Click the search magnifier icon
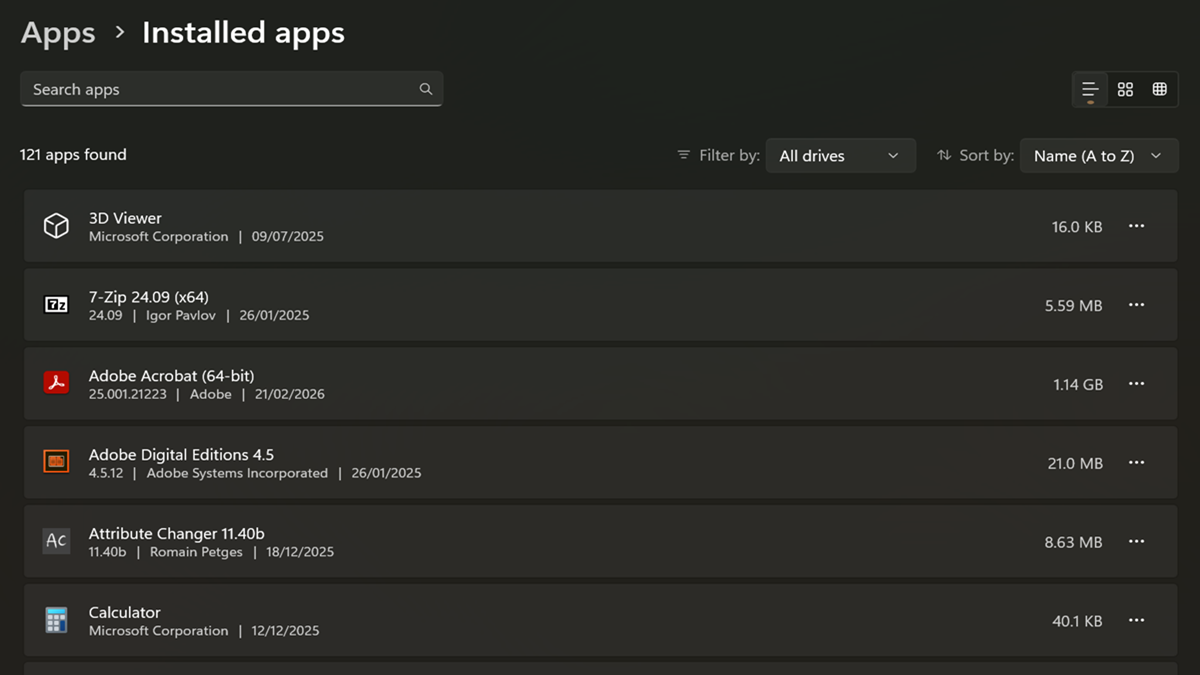The width and height of the screenshot is (1200, 675). pyautogui.click(x=426, y=89)
